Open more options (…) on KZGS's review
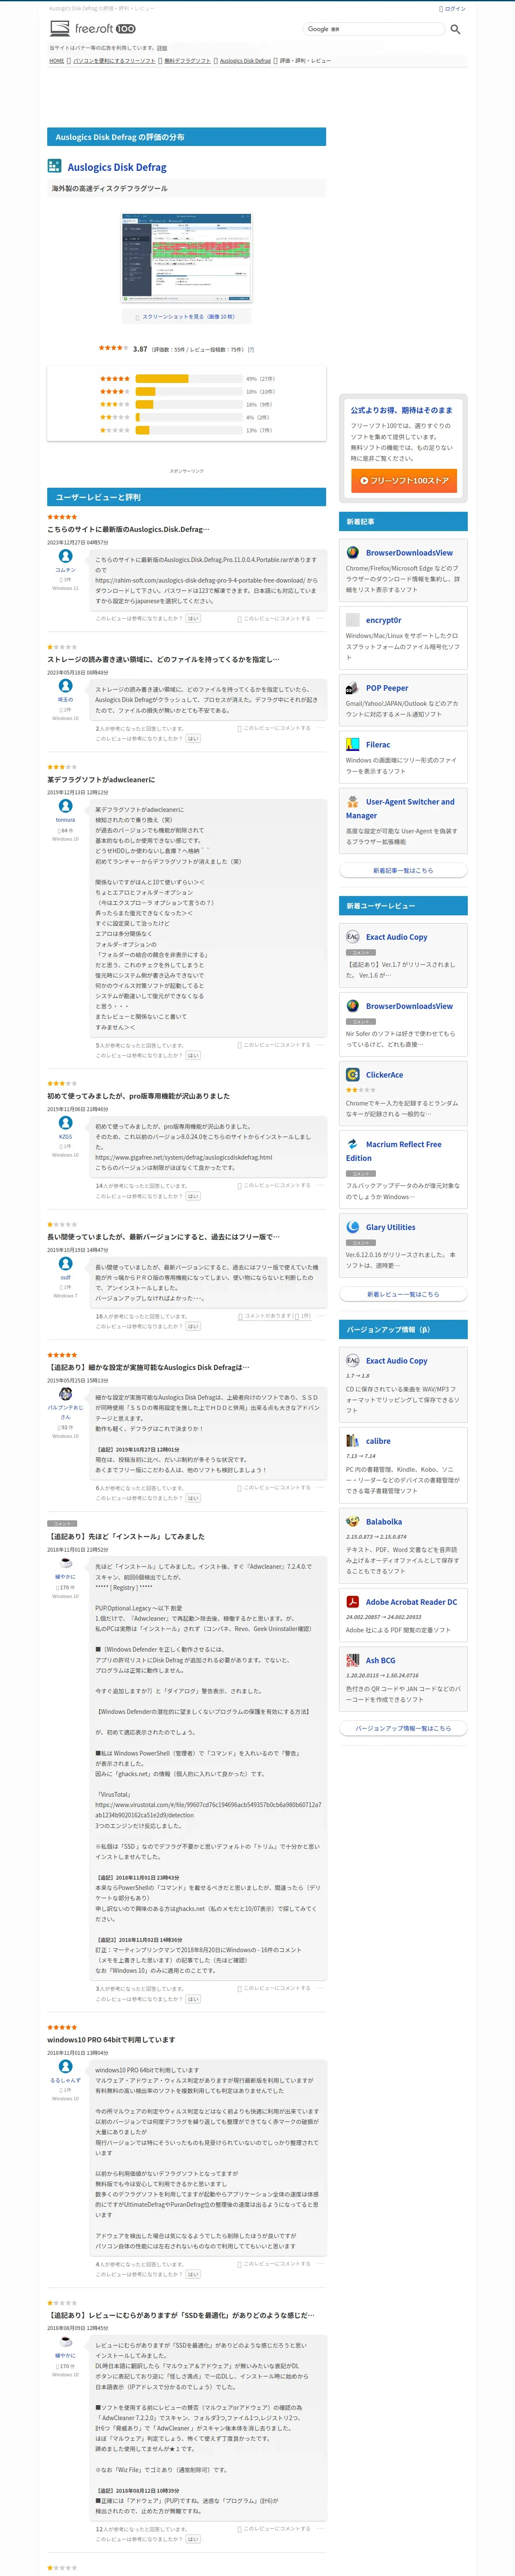 point(320,1185)
